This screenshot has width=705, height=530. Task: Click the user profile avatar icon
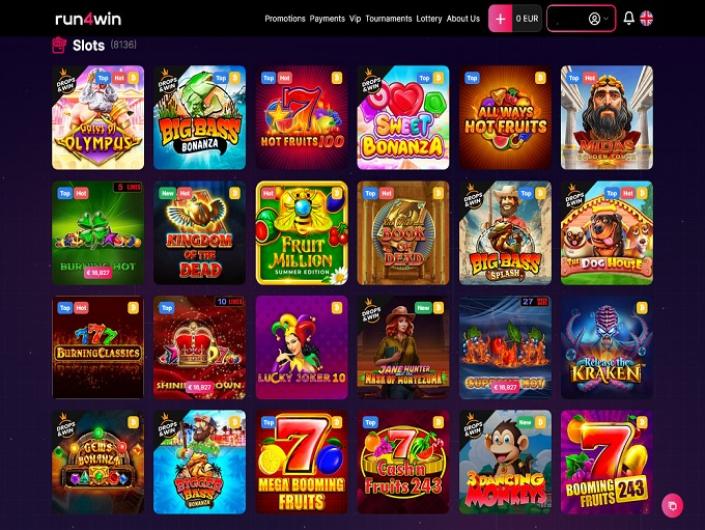[594, 19]
